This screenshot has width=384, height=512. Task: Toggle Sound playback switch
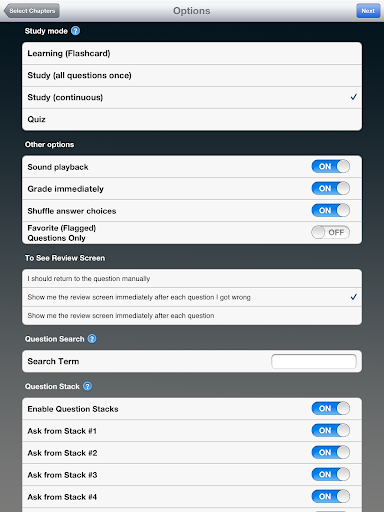tap(331, 166)
